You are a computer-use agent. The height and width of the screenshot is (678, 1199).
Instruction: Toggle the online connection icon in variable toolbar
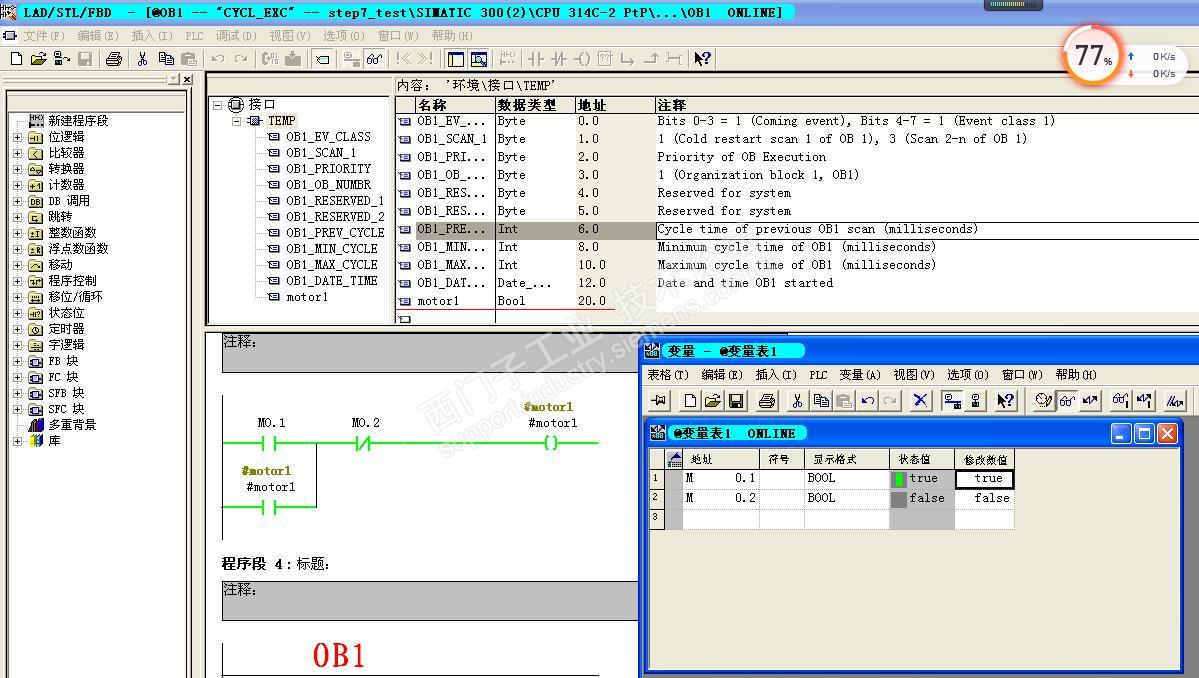(x=952, y=401)
